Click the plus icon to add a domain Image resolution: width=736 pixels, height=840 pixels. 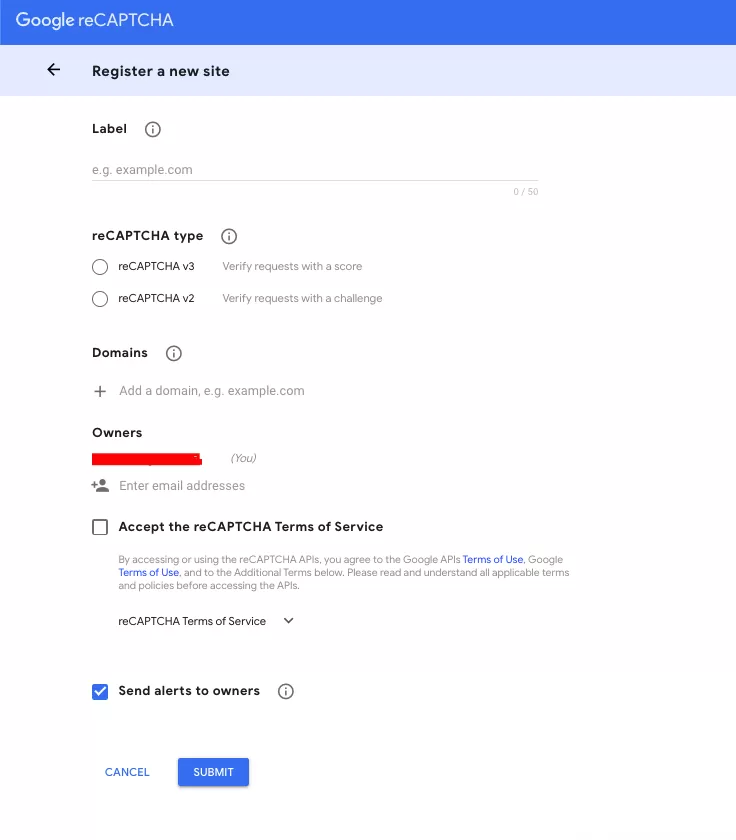(x=100, y=392)
